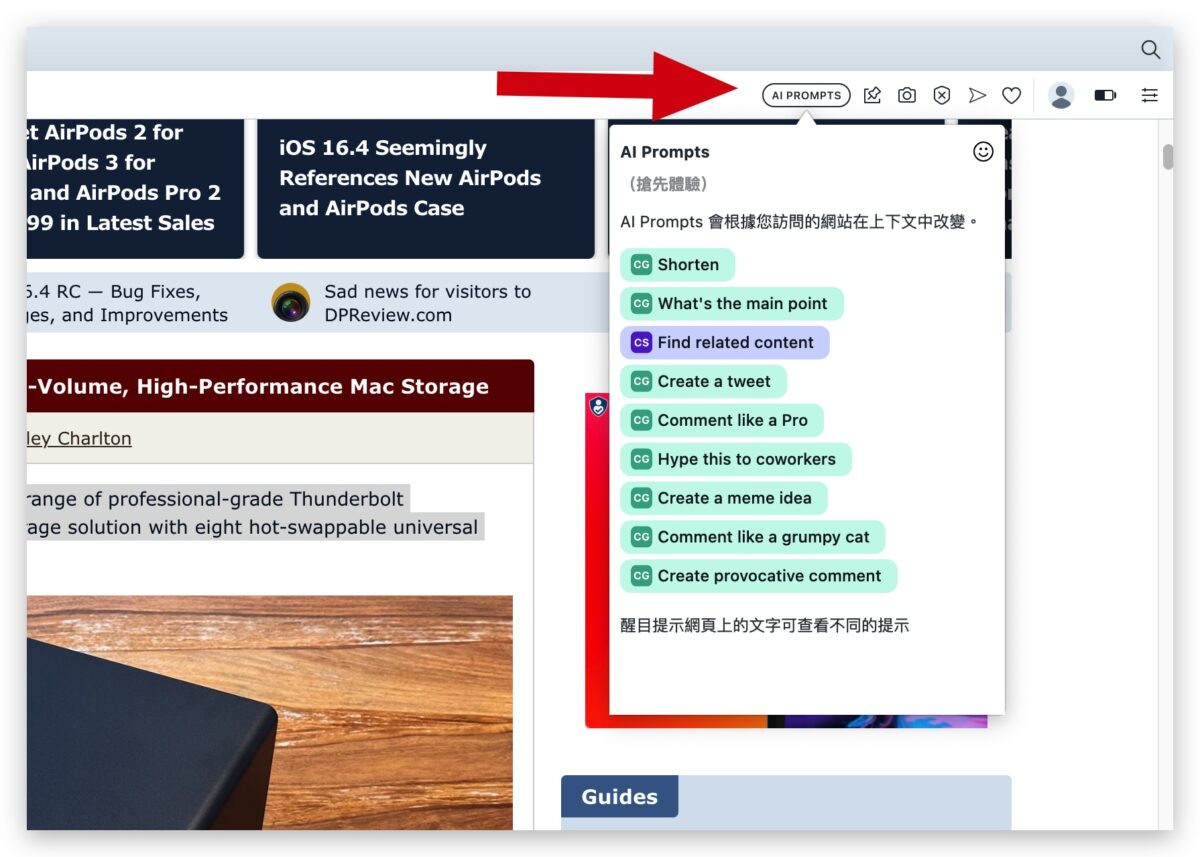Choose Create a tweet prompt

point(703,382)
